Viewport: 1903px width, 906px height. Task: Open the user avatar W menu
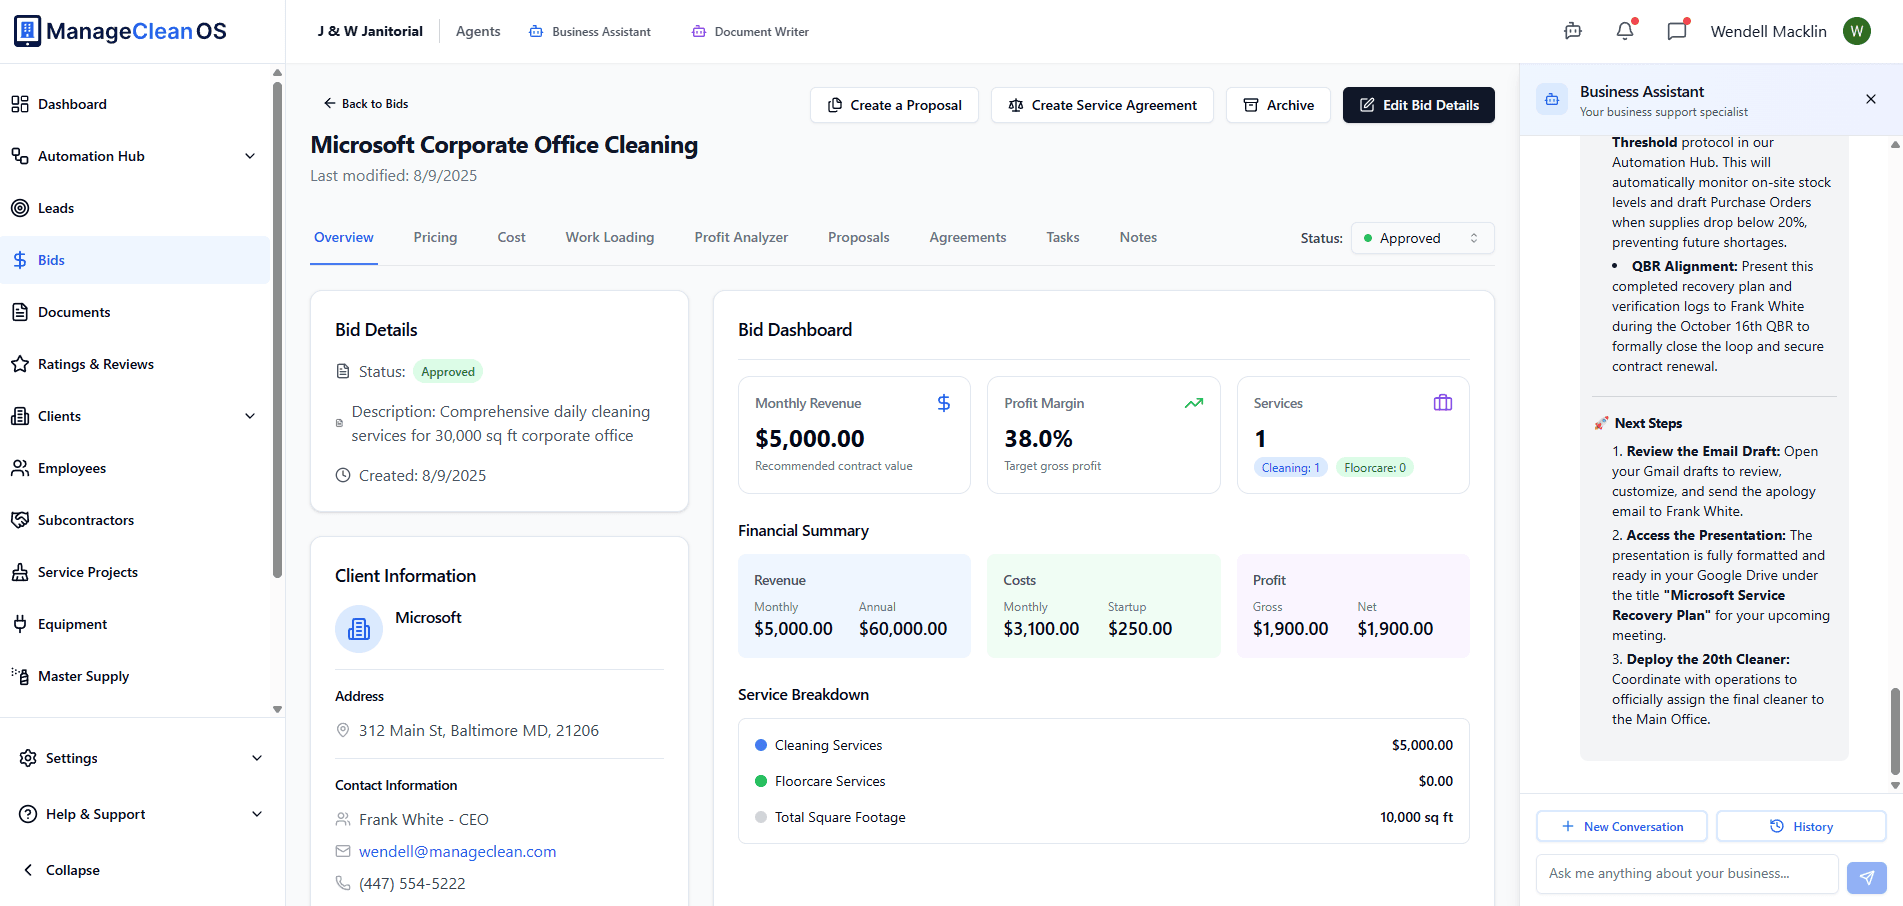click(1857, 31)
